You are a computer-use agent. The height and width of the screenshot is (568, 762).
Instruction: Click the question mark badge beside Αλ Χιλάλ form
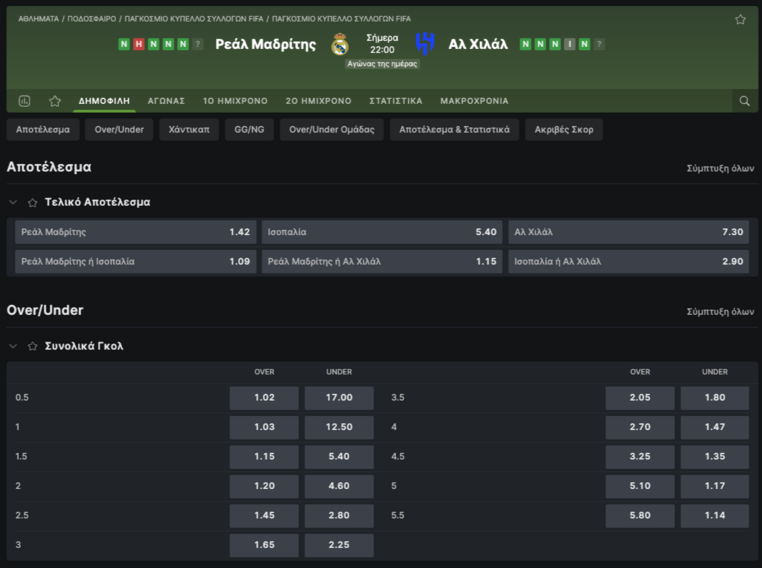point(599,44)
